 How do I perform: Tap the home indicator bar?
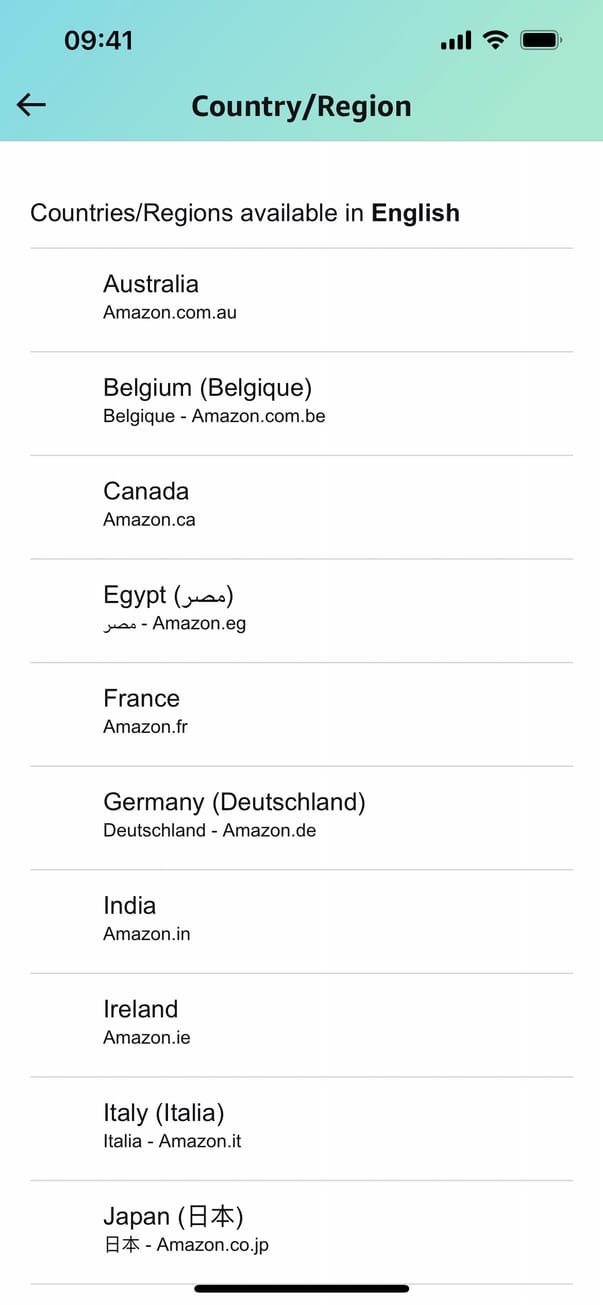point(301,1289)
